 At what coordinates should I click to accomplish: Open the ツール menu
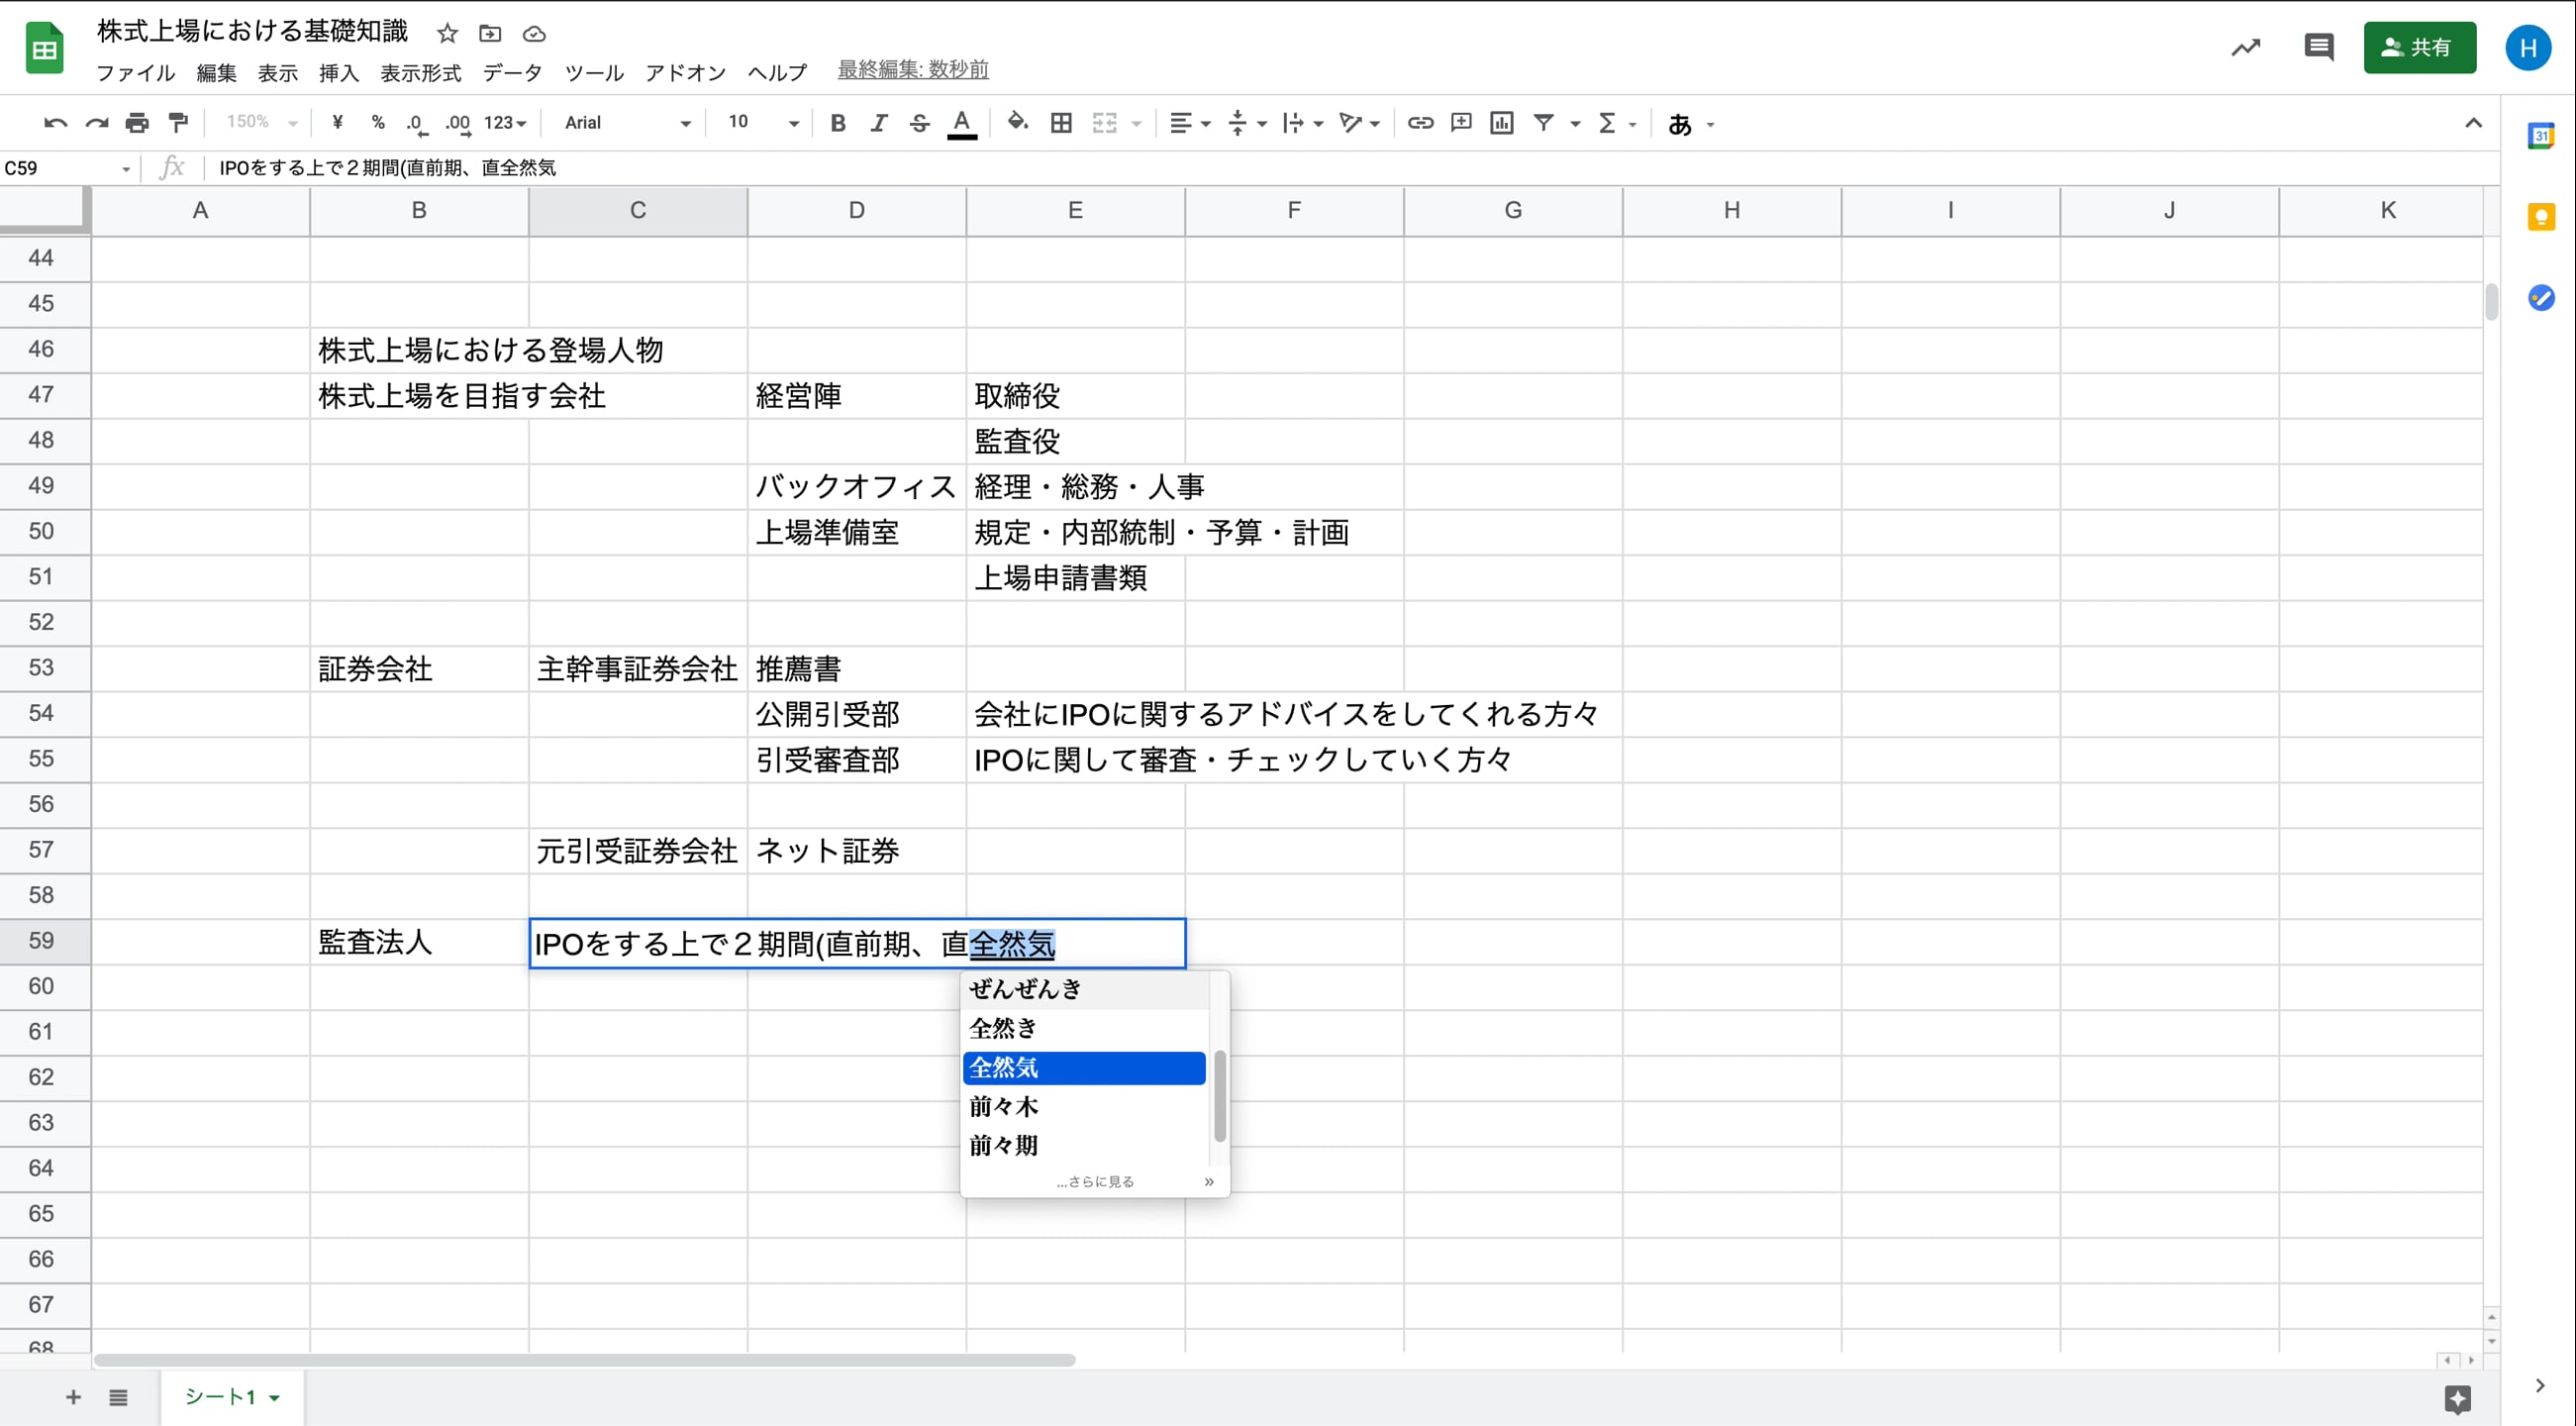click(593, 71)
